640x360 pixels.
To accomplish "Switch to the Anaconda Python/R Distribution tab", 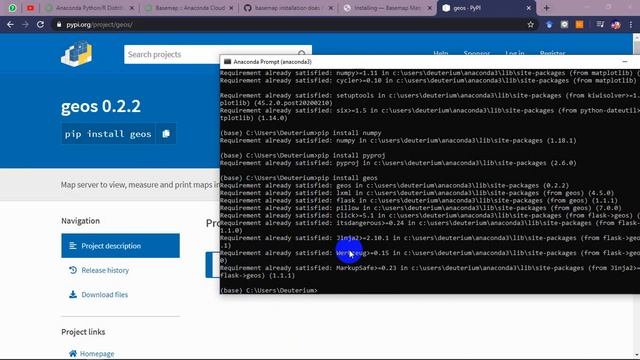I will click(x=90, y=8).
